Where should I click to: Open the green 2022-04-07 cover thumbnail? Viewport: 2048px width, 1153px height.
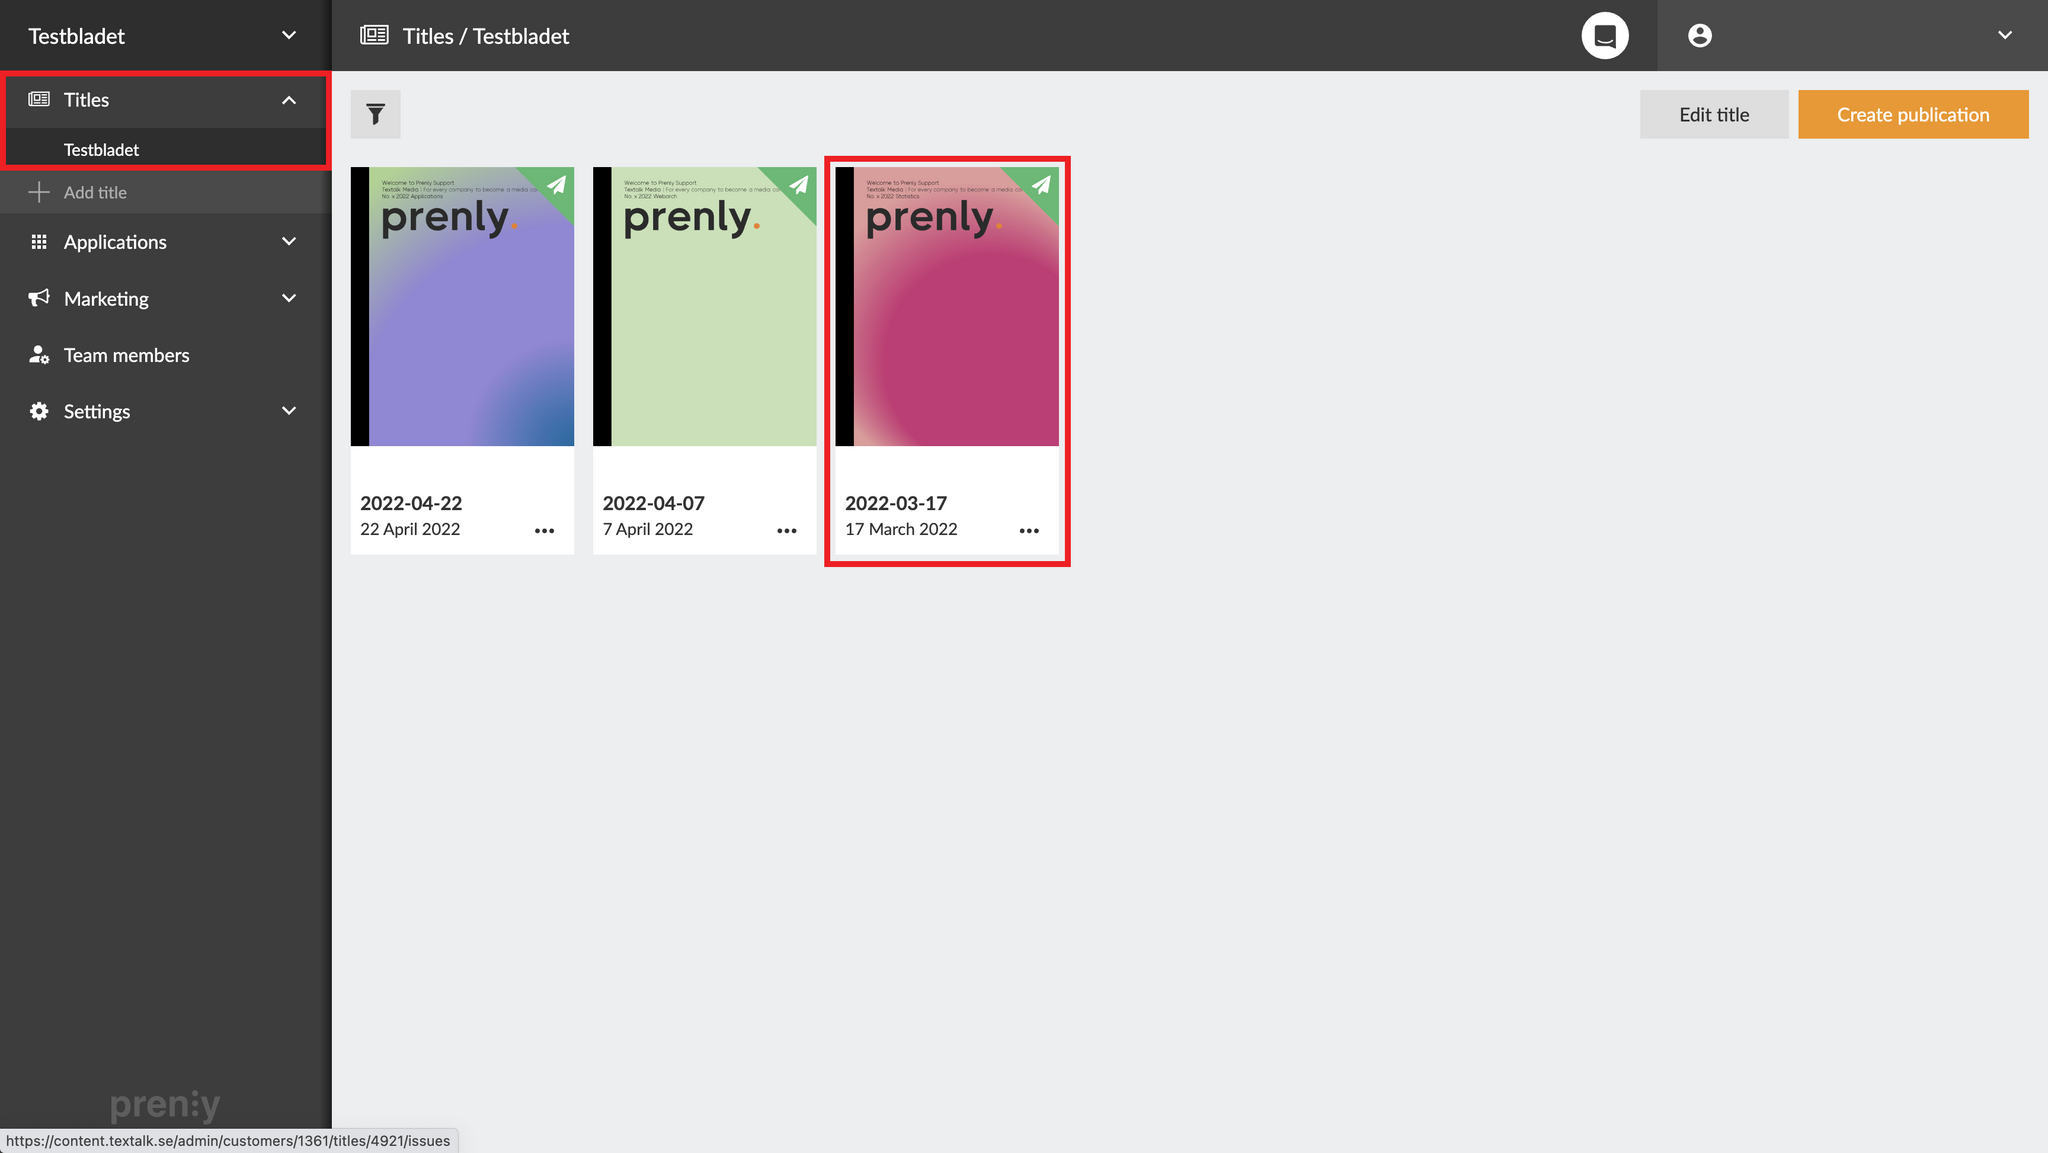(705, 307)
